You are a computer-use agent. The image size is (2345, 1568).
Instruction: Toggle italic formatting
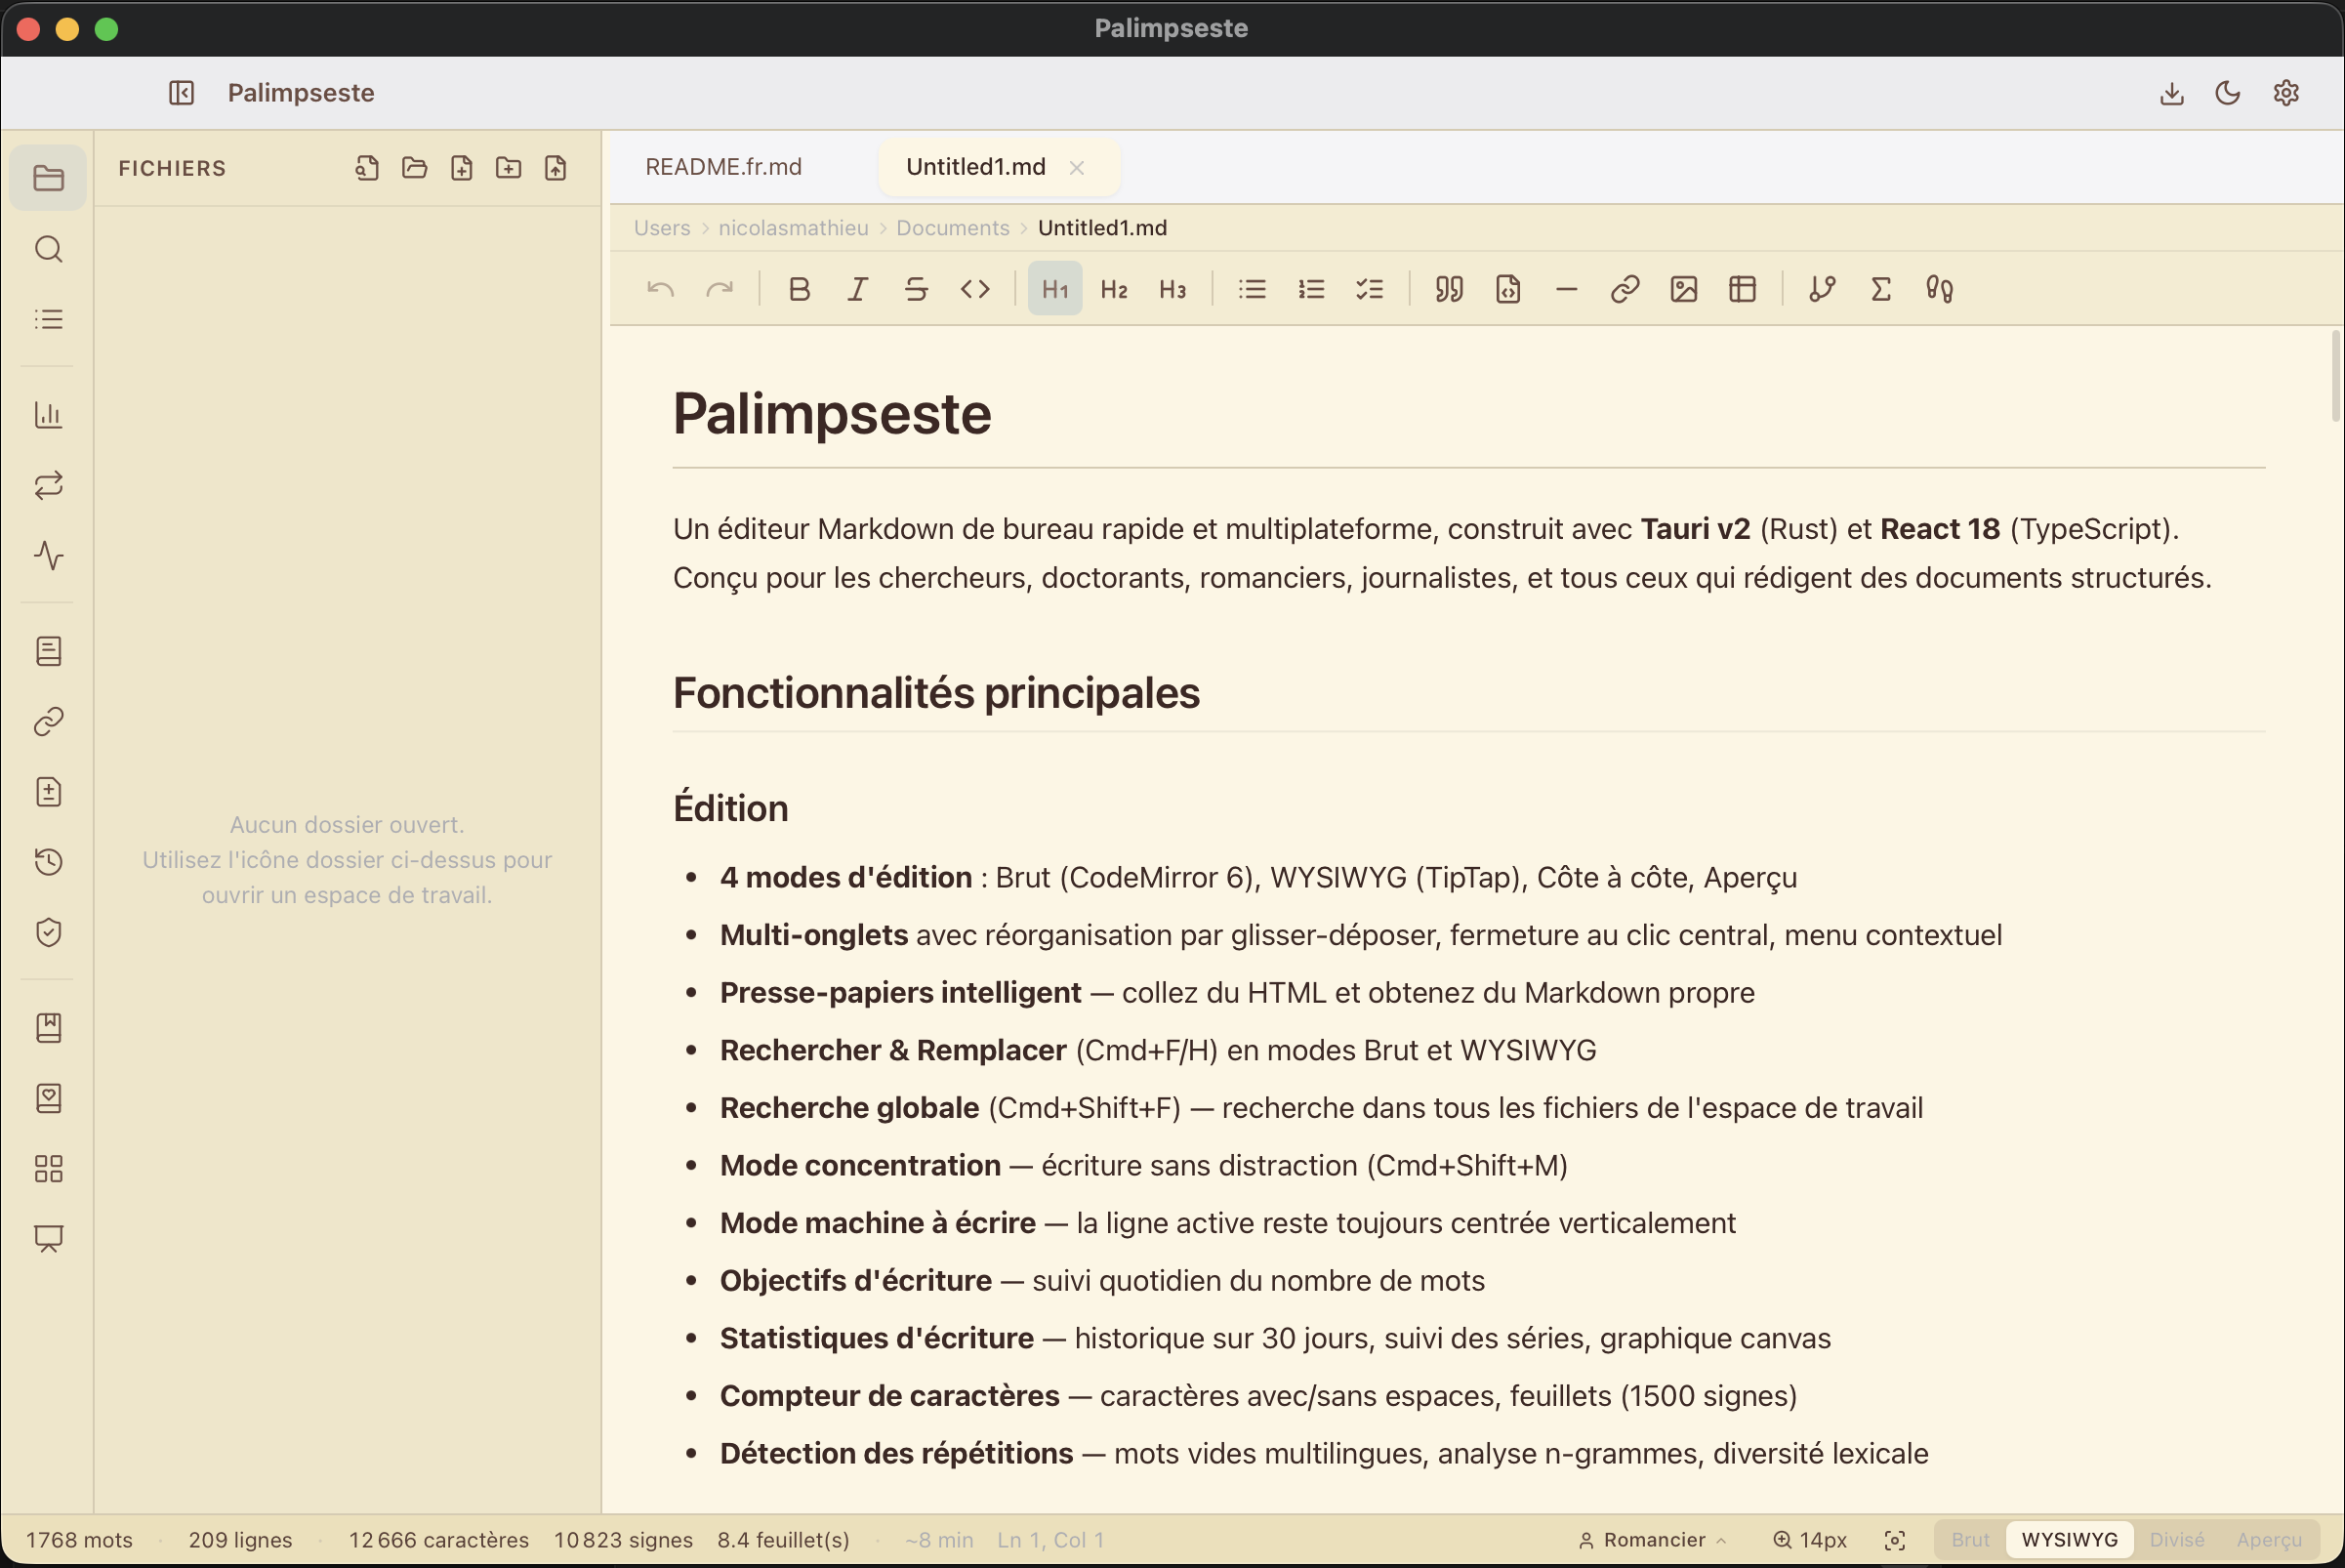(x=857, y=289)
